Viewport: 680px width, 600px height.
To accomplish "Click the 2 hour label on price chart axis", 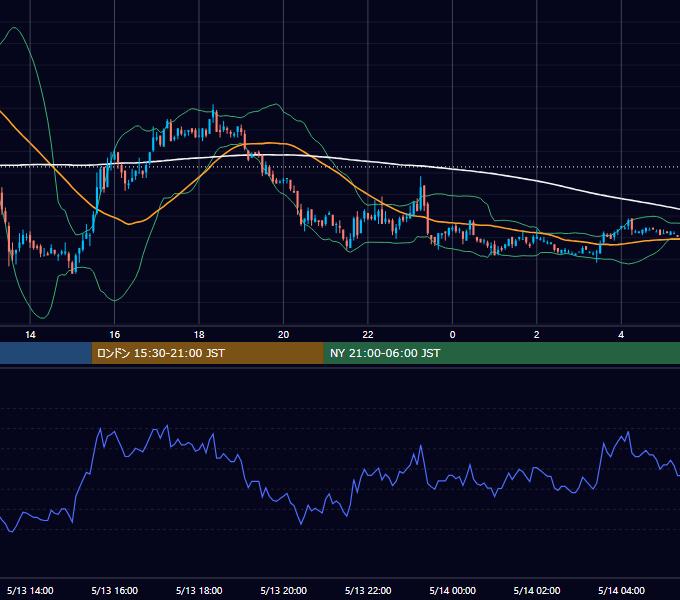I will pos(536,335).
